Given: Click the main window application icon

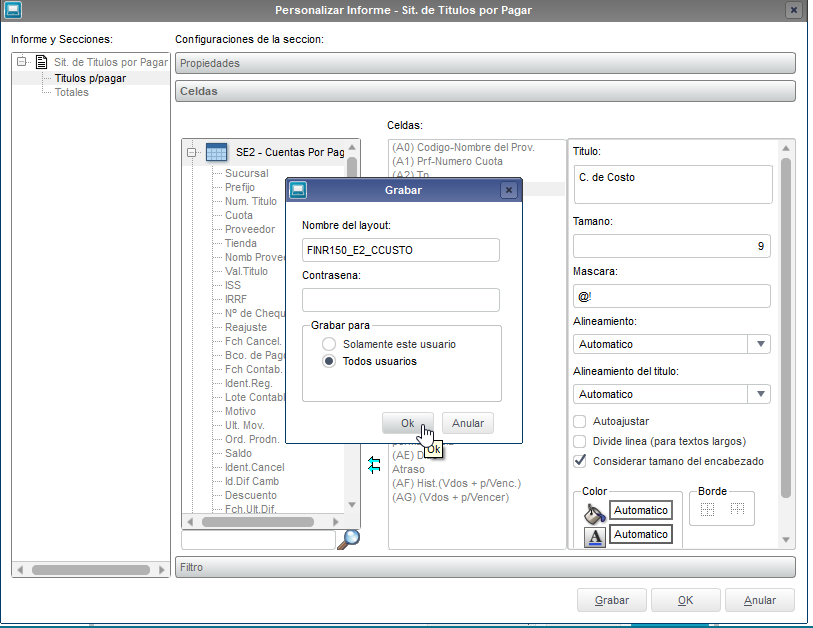Looking at the screenshot, I should tap(12, 10).
